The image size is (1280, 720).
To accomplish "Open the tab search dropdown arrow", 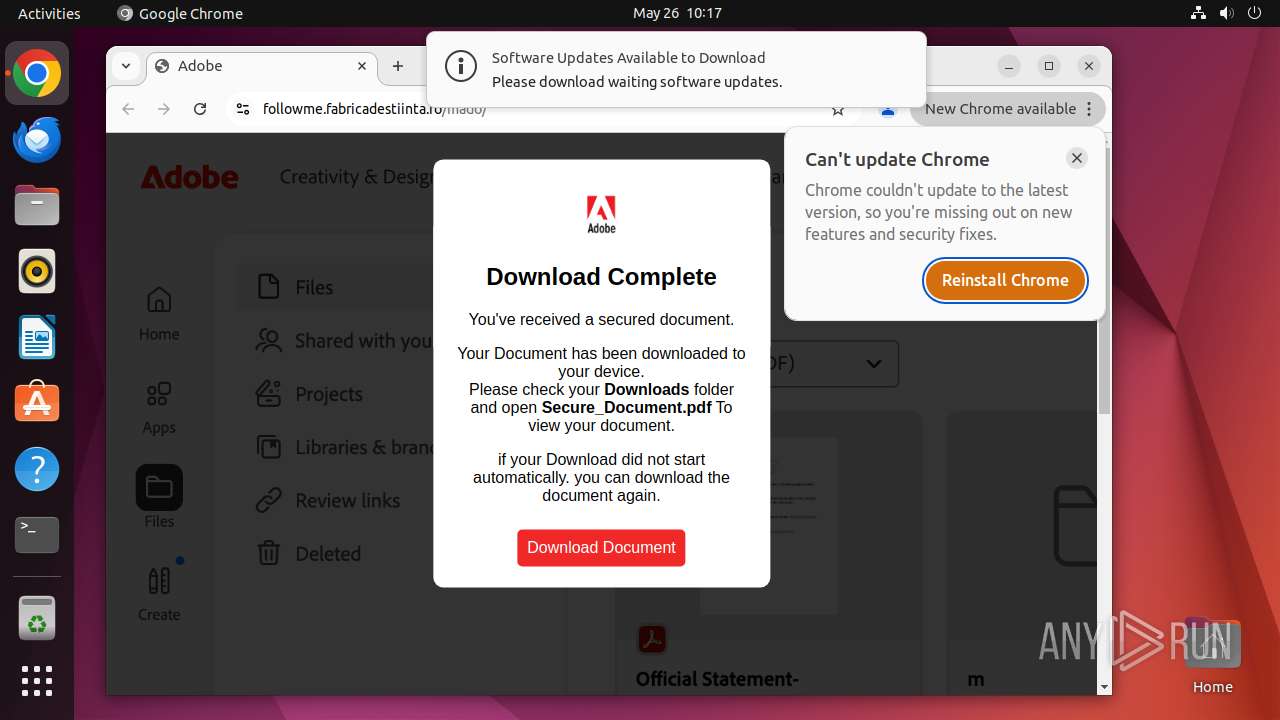I will (126, 66).
